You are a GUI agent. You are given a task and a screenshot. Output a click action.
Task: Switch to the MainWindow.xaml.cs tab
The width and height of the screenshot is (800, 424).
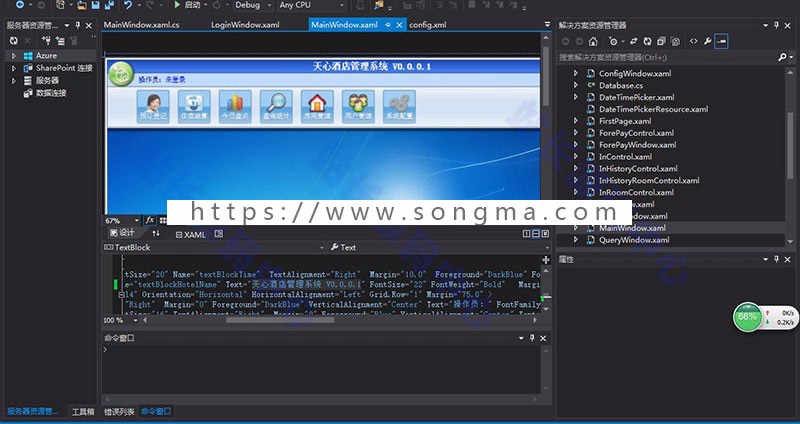[141, 25]
